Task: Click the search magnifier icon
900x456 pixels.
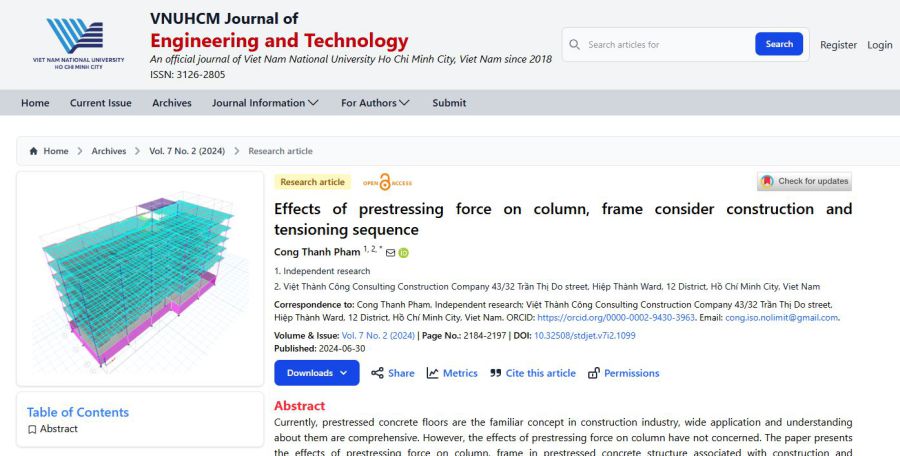Action: pyautogui.click(x=575, y=44)
